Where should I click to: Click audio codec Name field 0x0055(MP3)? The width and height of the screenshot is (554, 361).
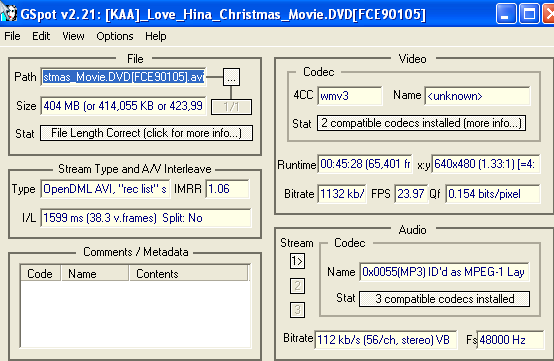(444, 272)
